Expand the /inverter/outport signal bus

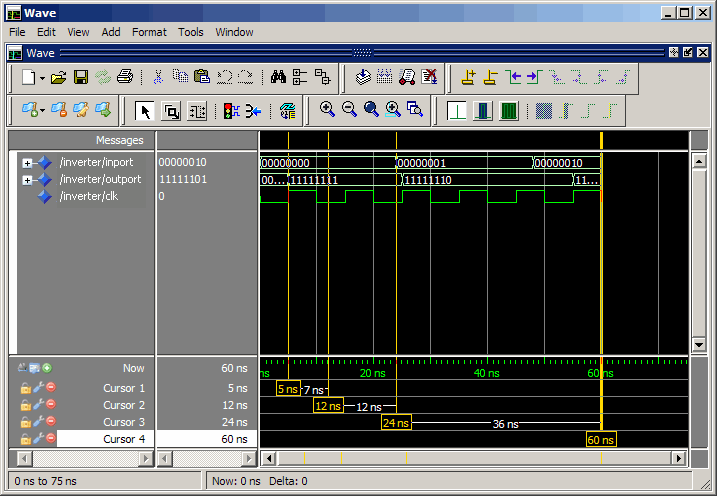[28, 180]
